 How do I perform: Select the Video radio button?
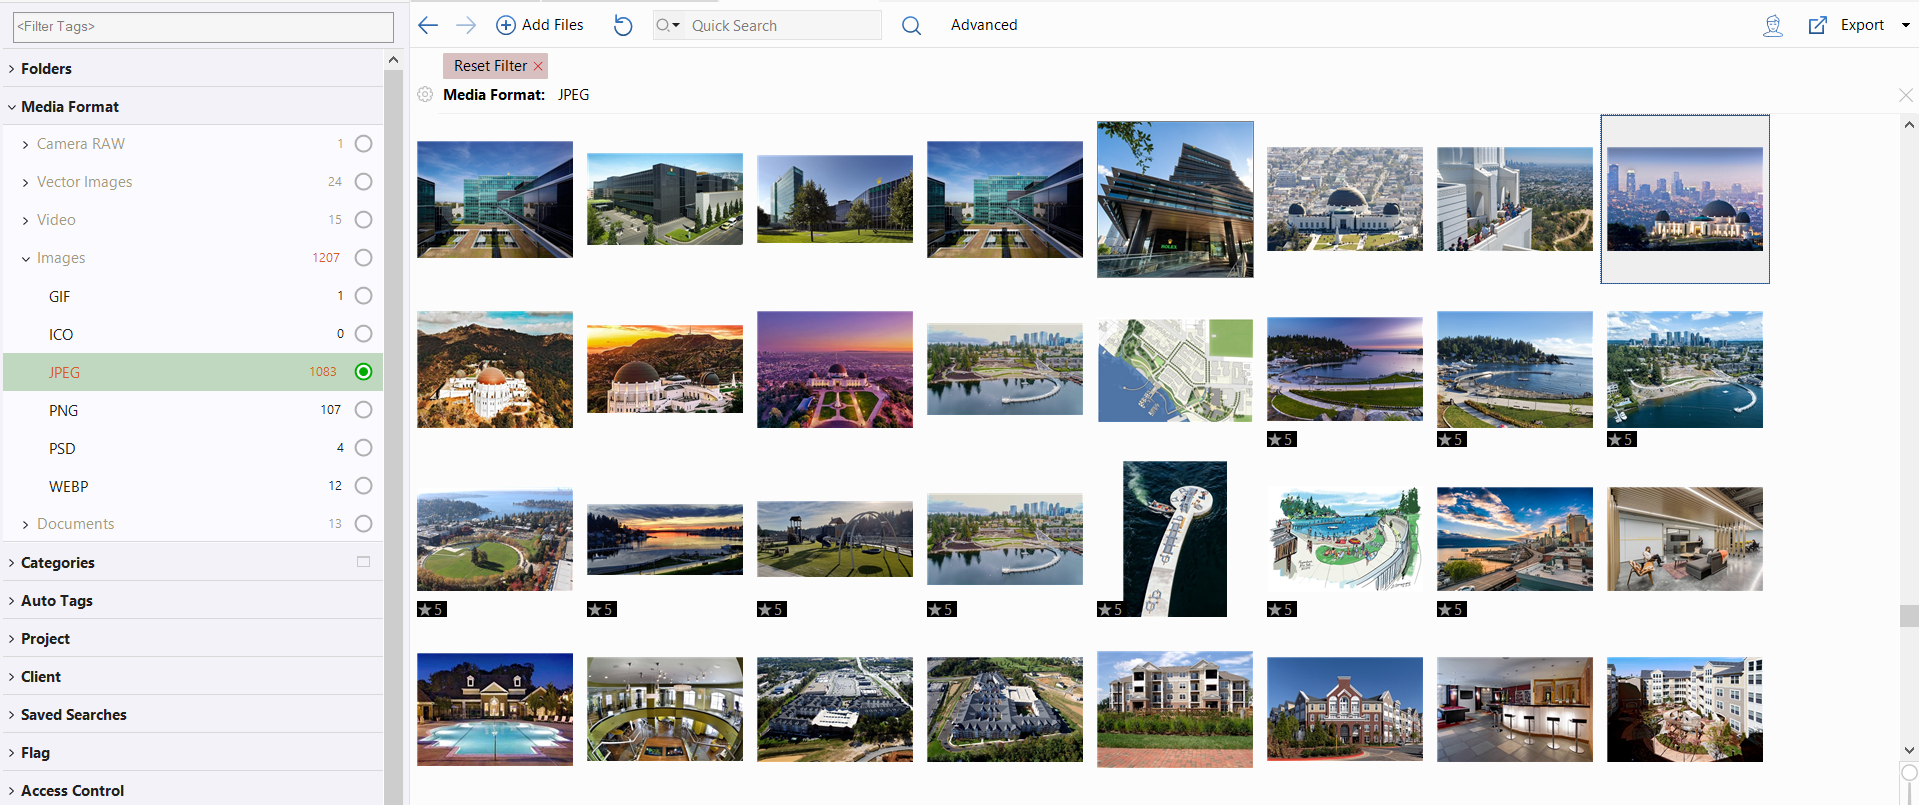pyautogui.click(x=363, y=220)
